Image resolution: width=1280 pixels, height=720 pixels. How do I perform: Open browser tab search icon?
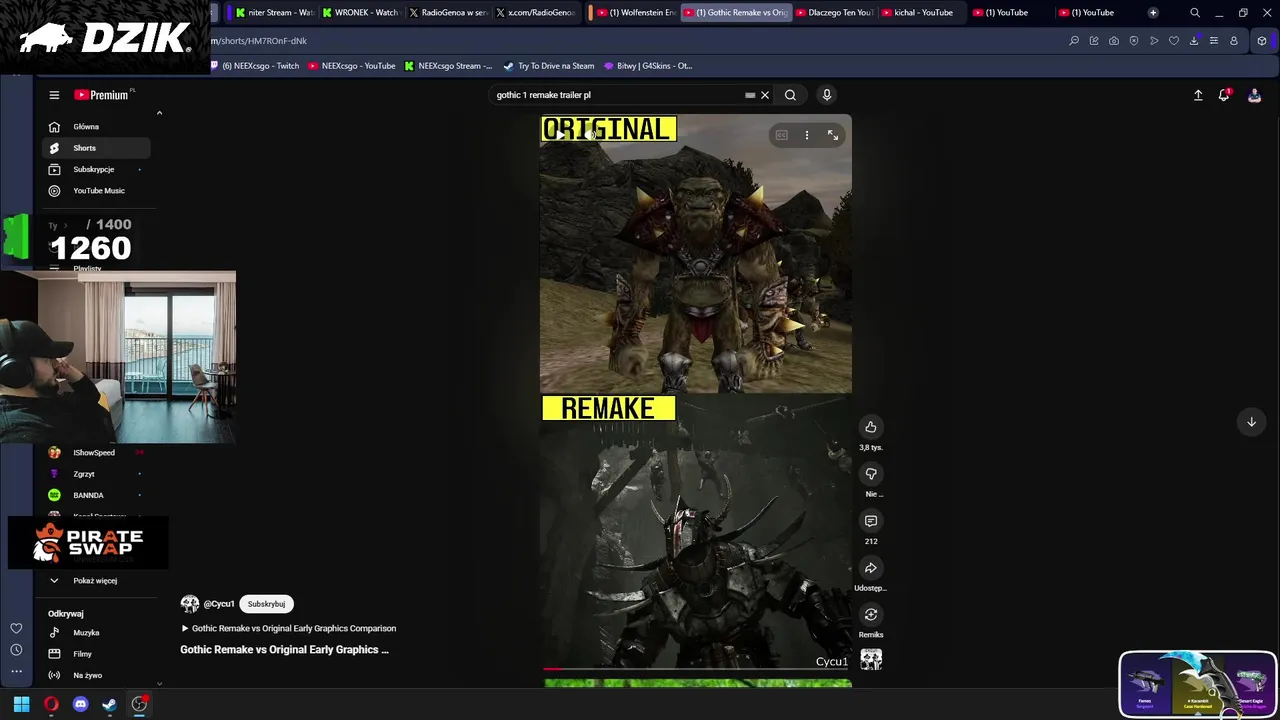tap(1195, 12)
